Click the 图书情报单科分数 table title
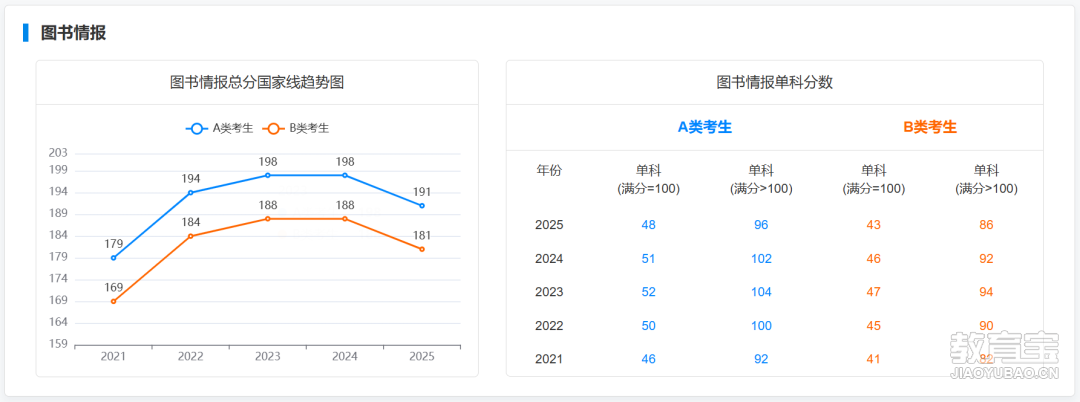 pos(775,83)
